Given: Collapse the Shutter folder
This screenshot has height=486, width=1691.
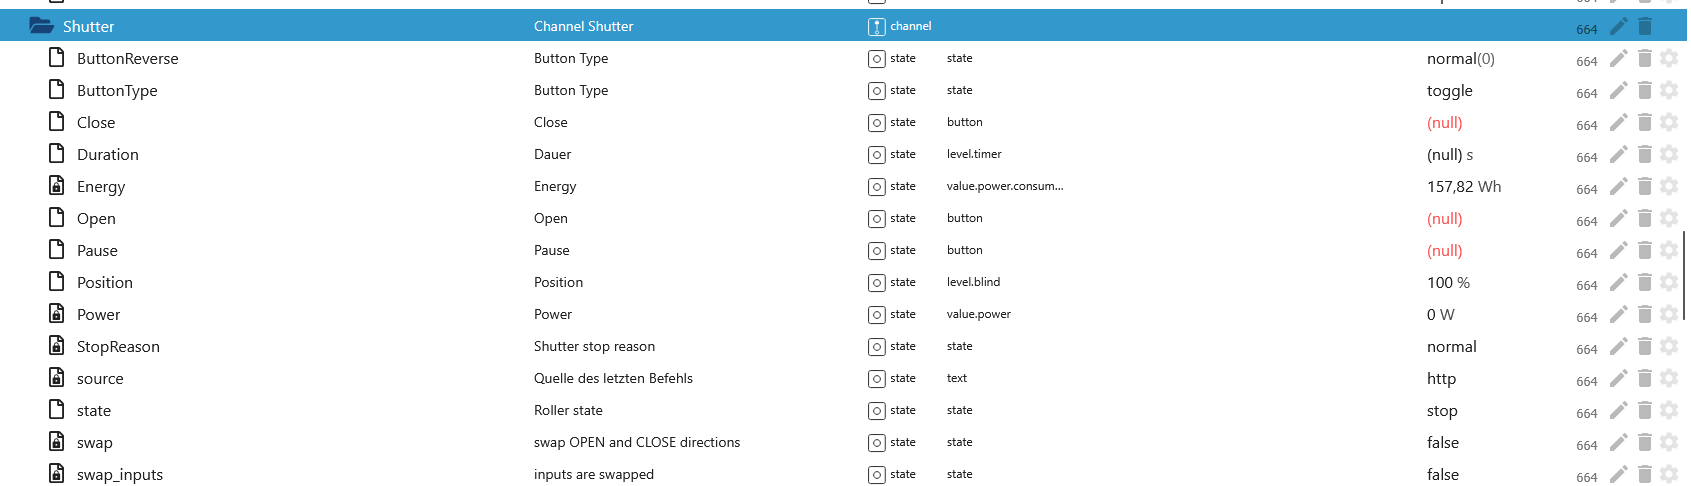Looking at the screenshot, I should coord(41,26).
